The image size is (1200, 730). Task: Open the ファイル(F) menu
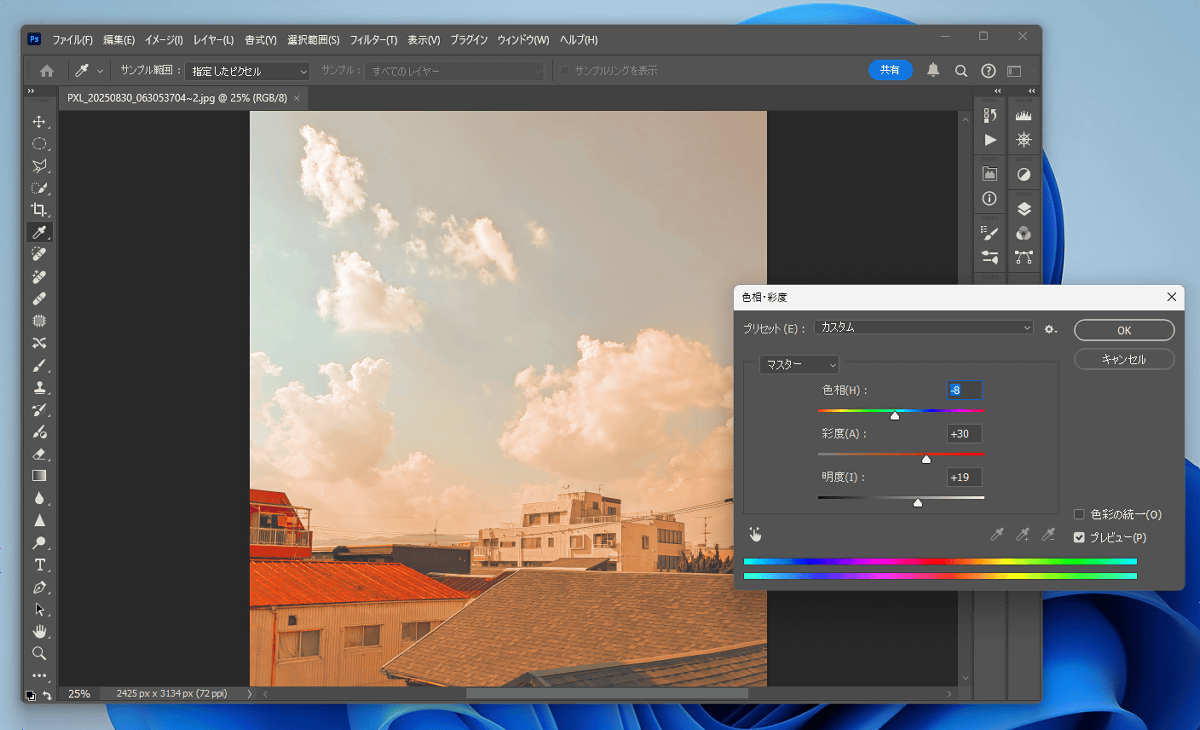[72, 40]
